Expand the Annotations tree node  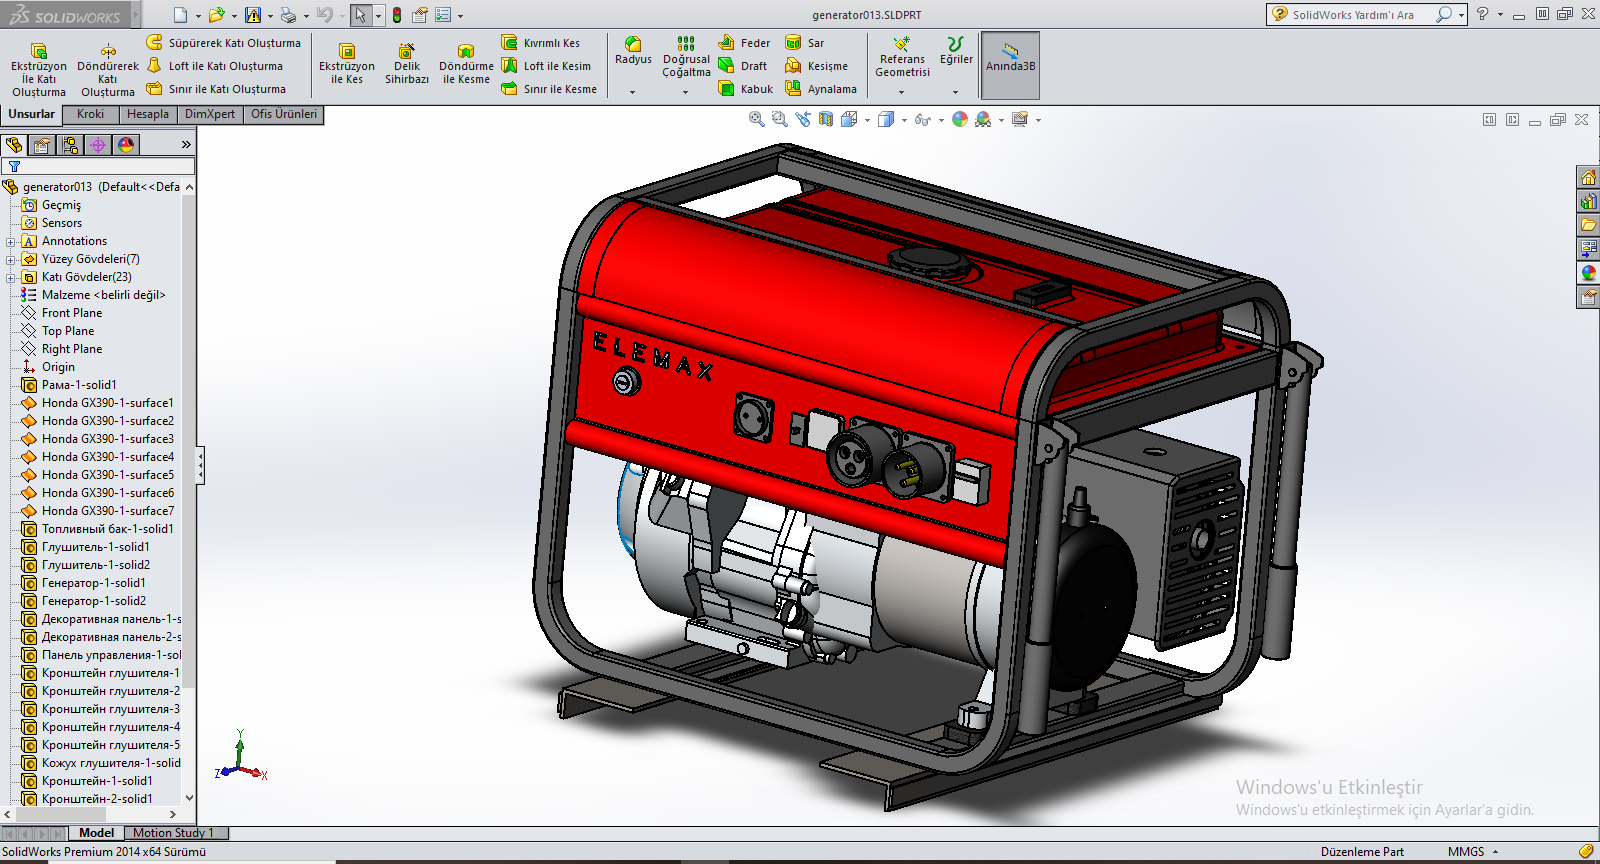tap(11, 241)
